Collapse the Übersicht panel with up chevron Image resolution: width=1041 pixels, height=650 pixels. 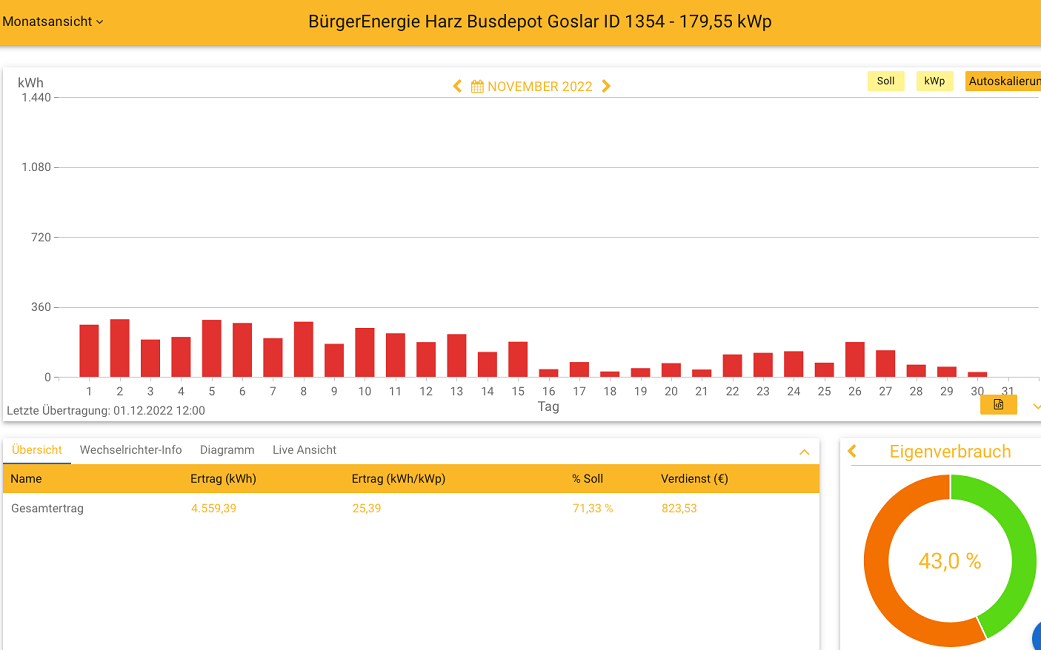(x=804, y=452)
